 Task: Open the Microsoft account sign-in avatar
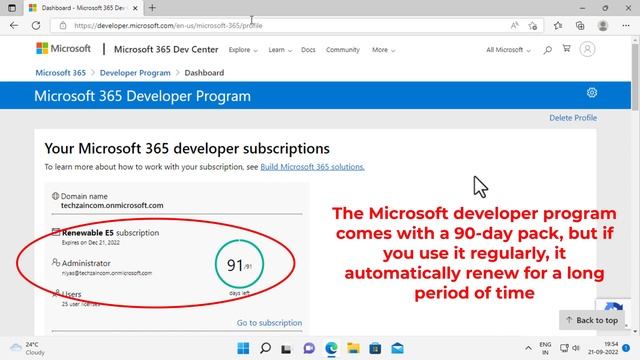[x=587, y=49]
